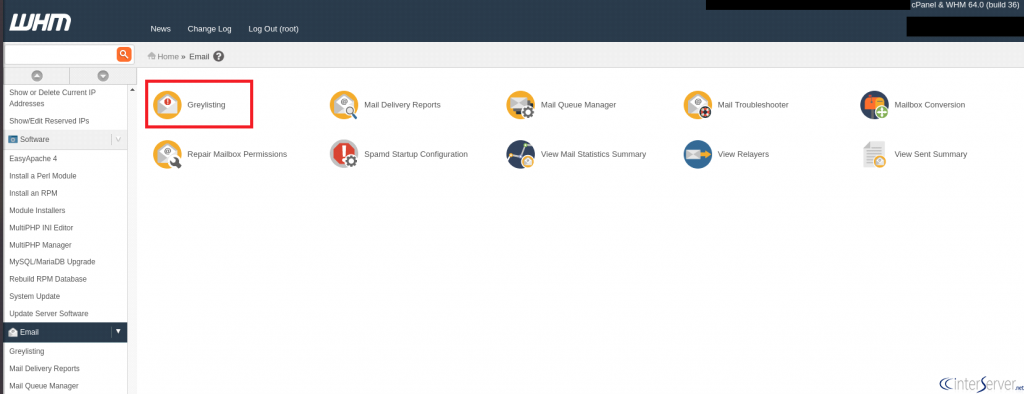Select Show or Delete Current IP Addresses

[x=52, y=98]
